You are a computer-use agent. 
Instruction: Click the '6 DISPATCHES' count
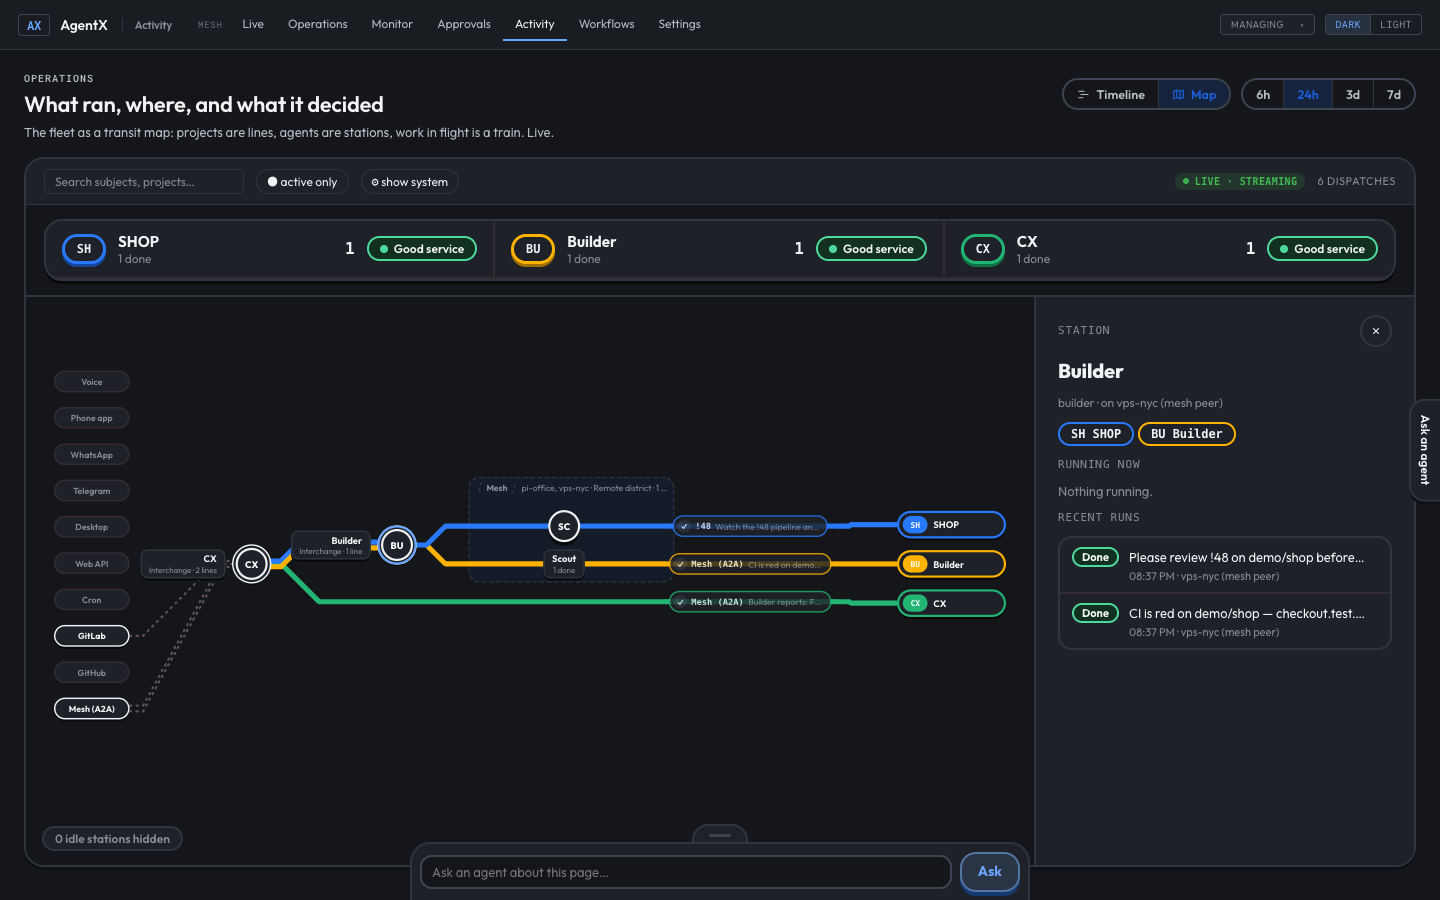pos(1356,181)
